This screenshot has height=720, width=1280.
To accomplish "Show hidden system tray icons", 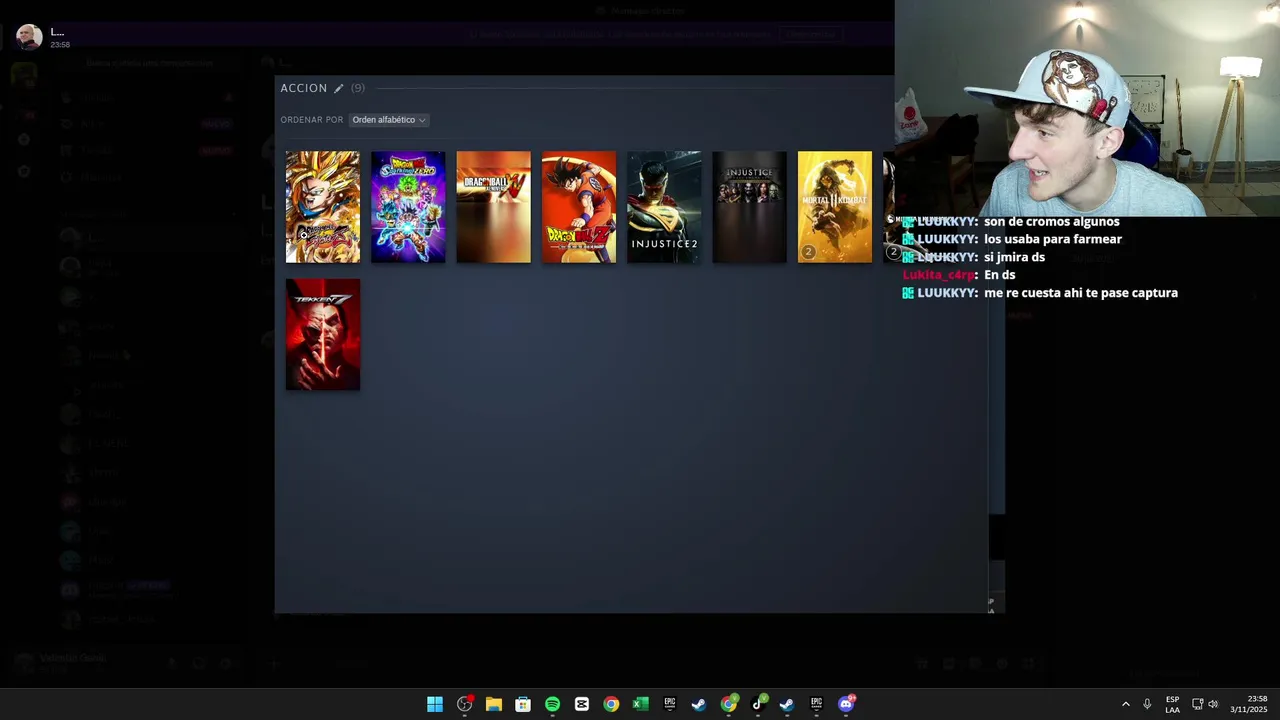I will (1125, 704).
